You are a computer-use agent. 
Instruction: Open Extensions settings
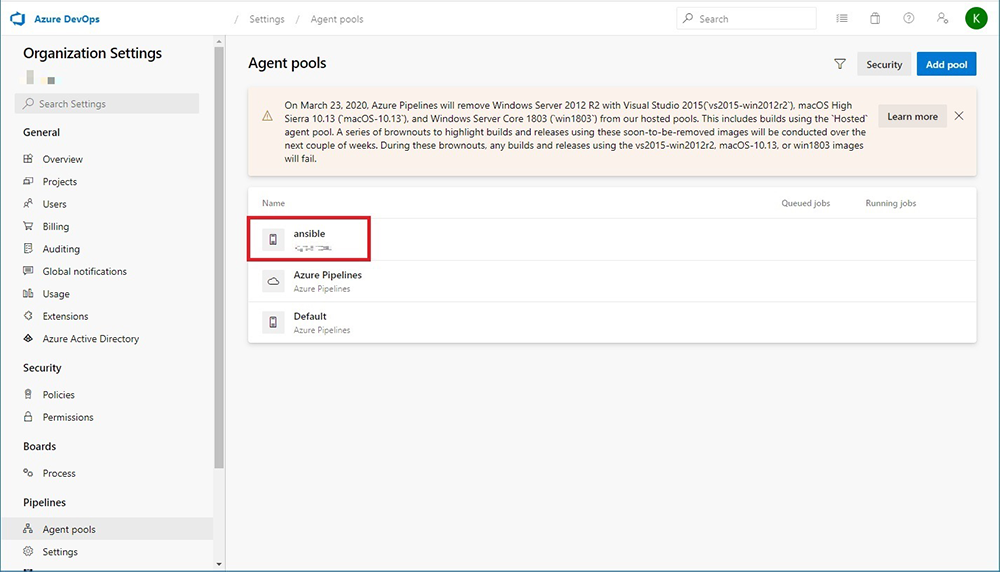click(x=65, y=316)
